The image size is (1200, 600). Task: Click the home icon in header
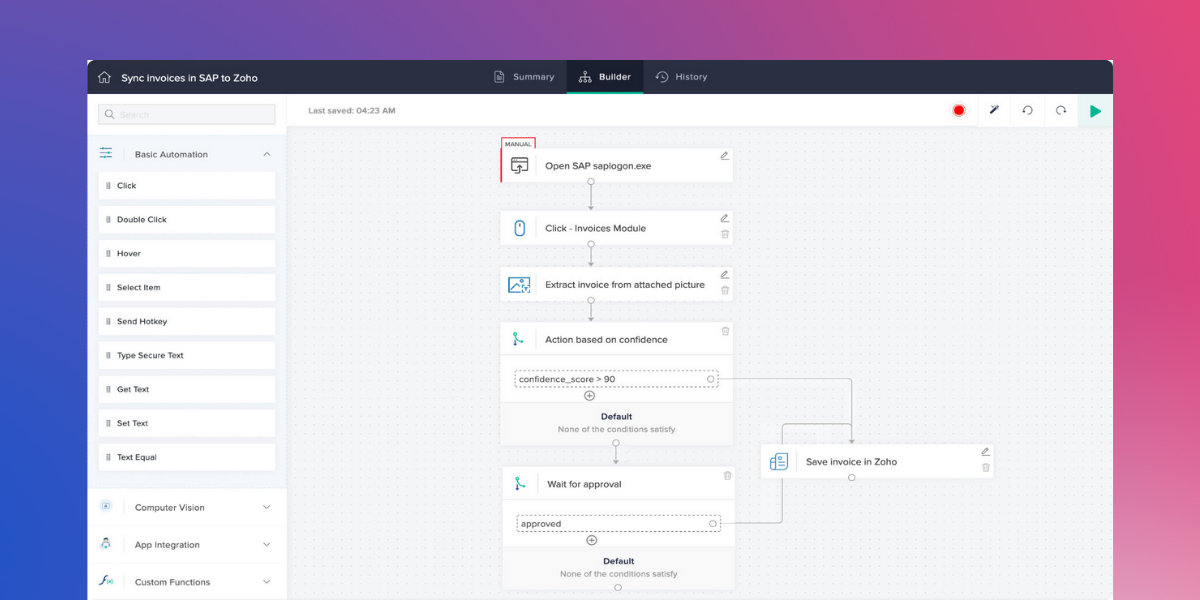pyautogui.click(x=104, y=77)
